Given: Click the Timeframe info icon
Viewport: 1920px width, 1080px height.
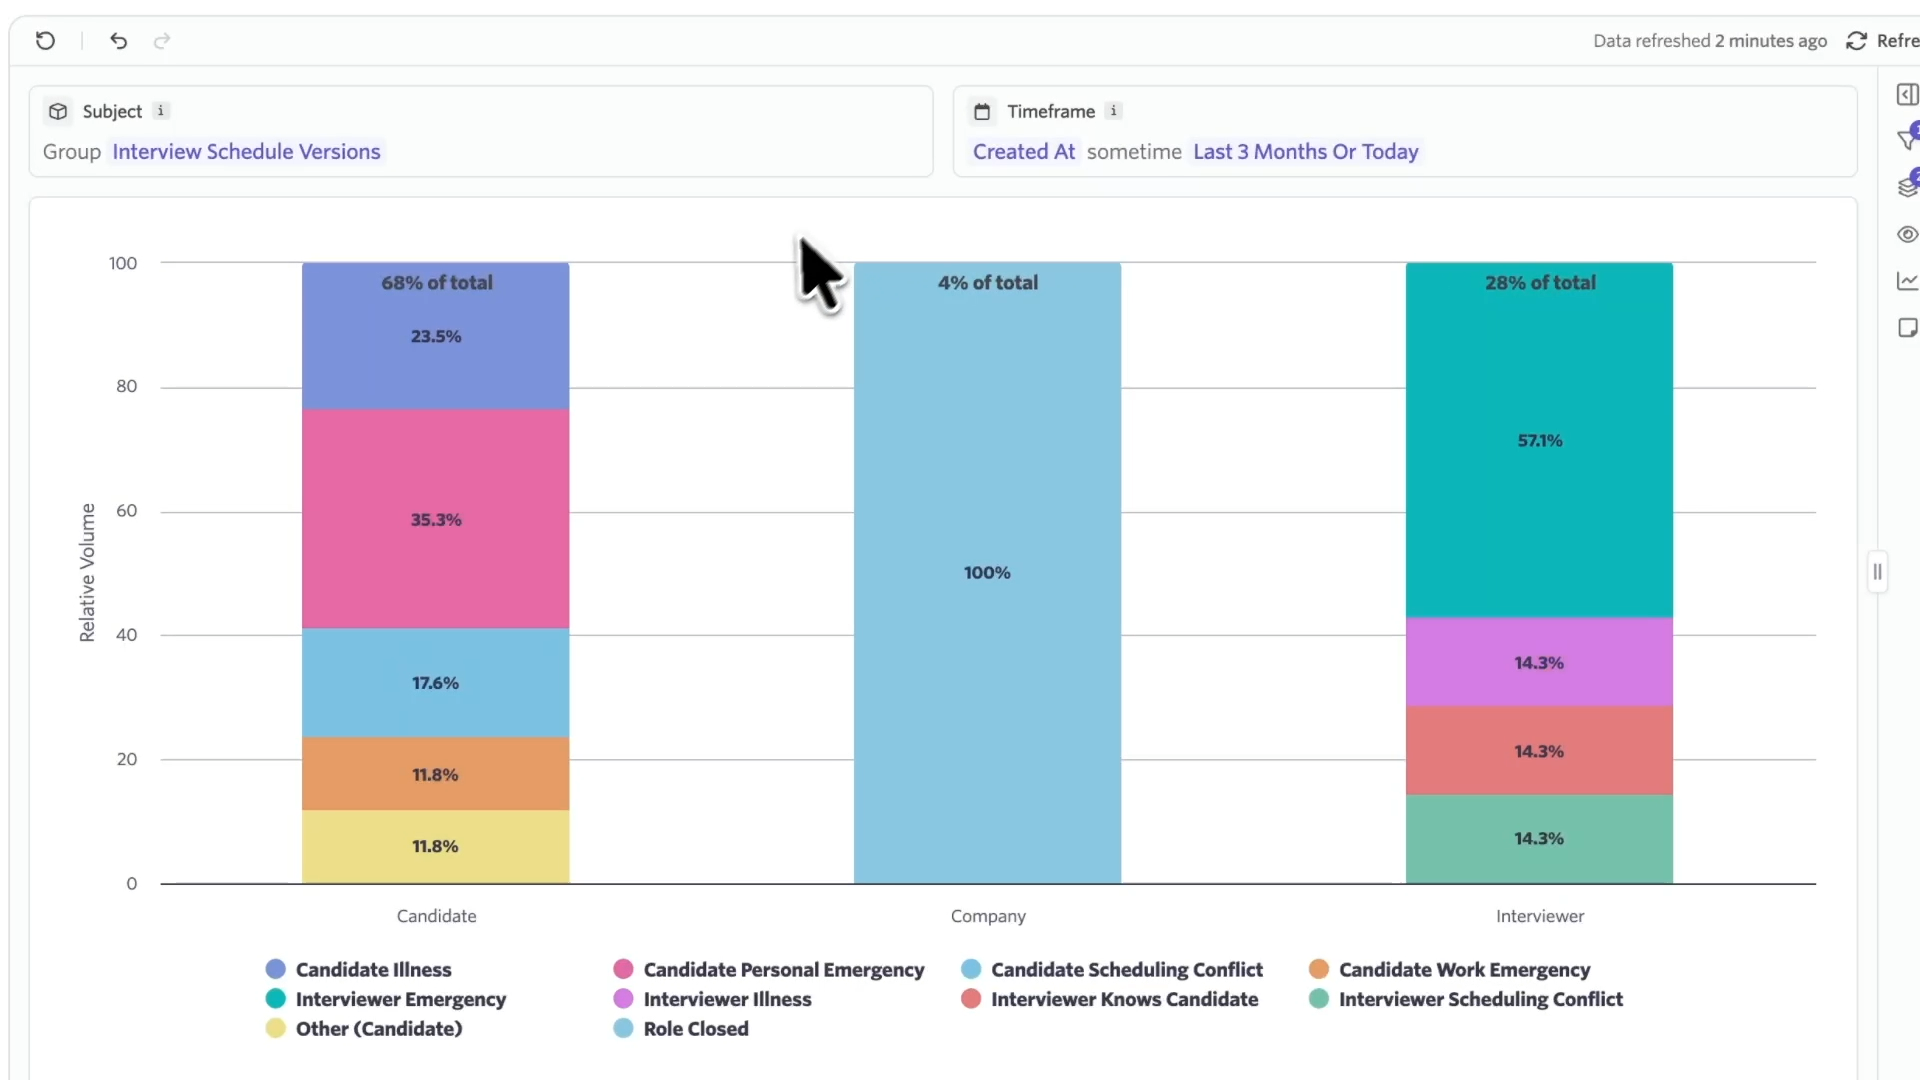Looking at the screenshot, I should pyautogui.click(x=1113, y=111).
